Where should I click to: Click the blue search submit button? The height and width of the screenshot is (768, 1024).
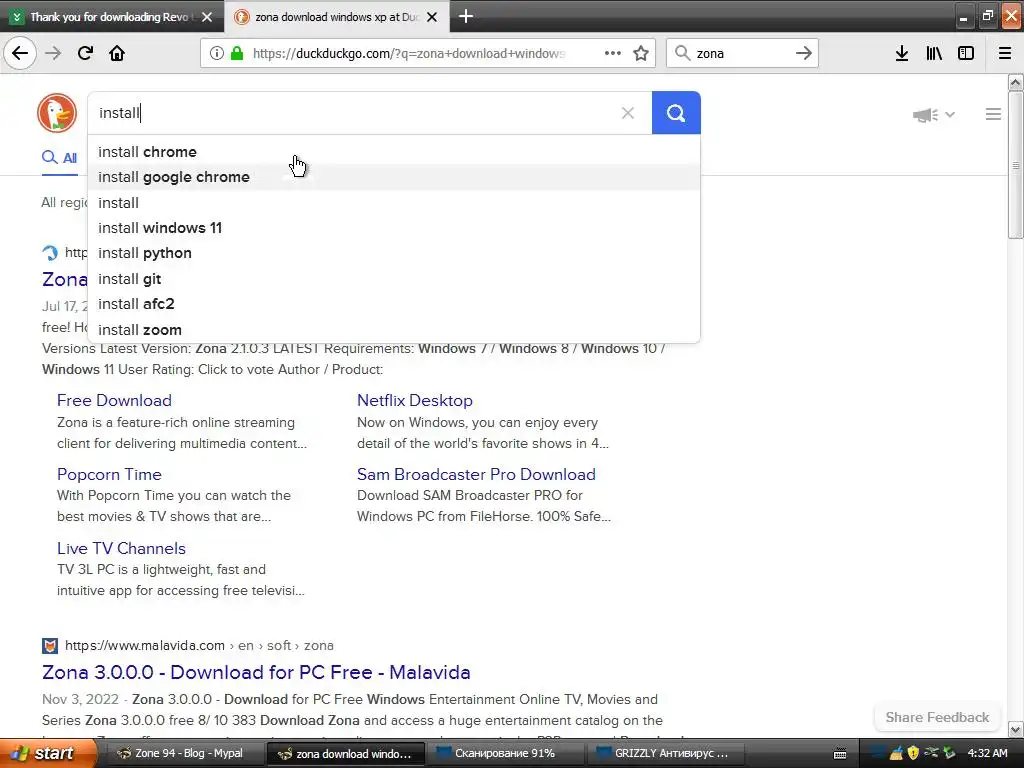tap(676, 113)
